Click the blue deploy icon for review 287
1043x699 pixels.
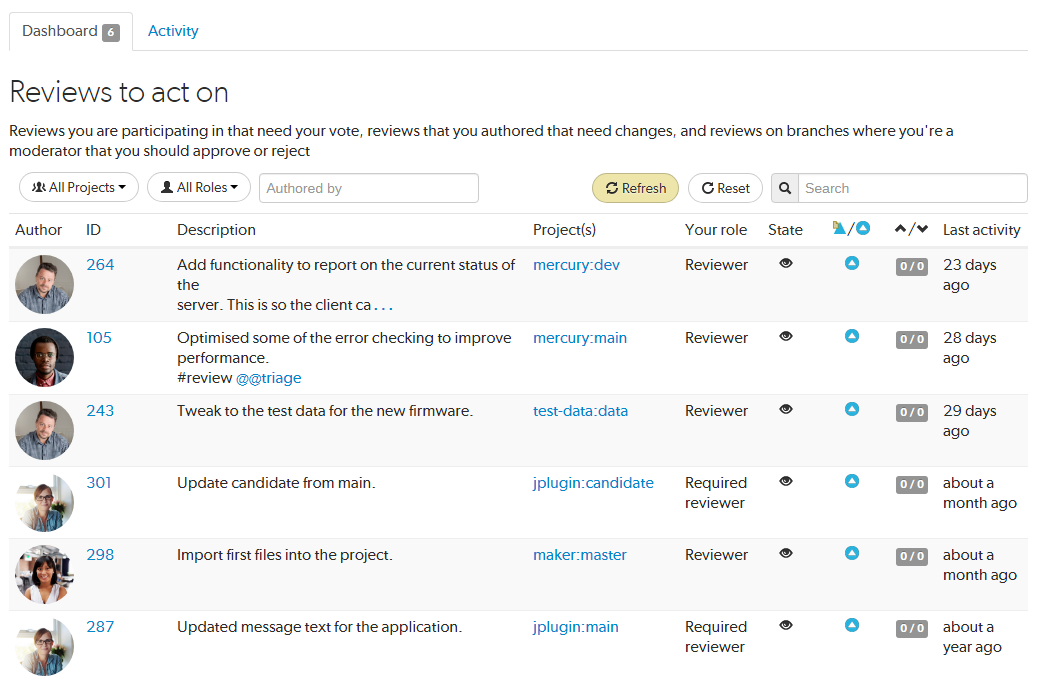point(851,625)
